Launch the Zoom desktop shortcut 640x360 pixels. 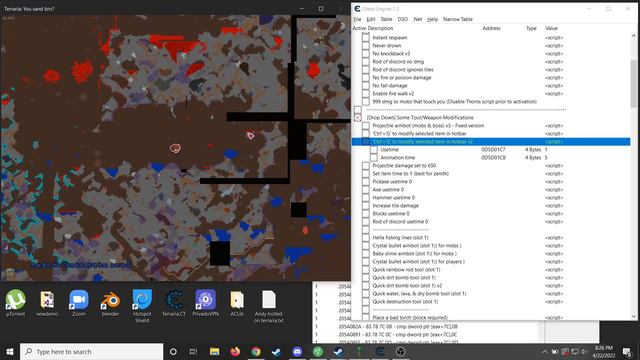pos(79,303)
